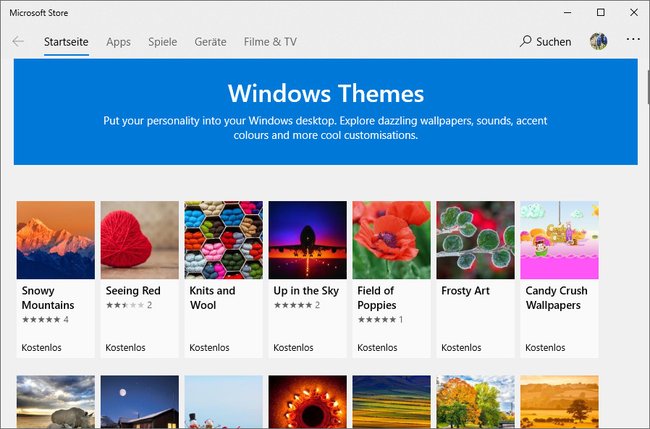
Task: Open the candle ring theme thumbnail
Action: point(308,402)
